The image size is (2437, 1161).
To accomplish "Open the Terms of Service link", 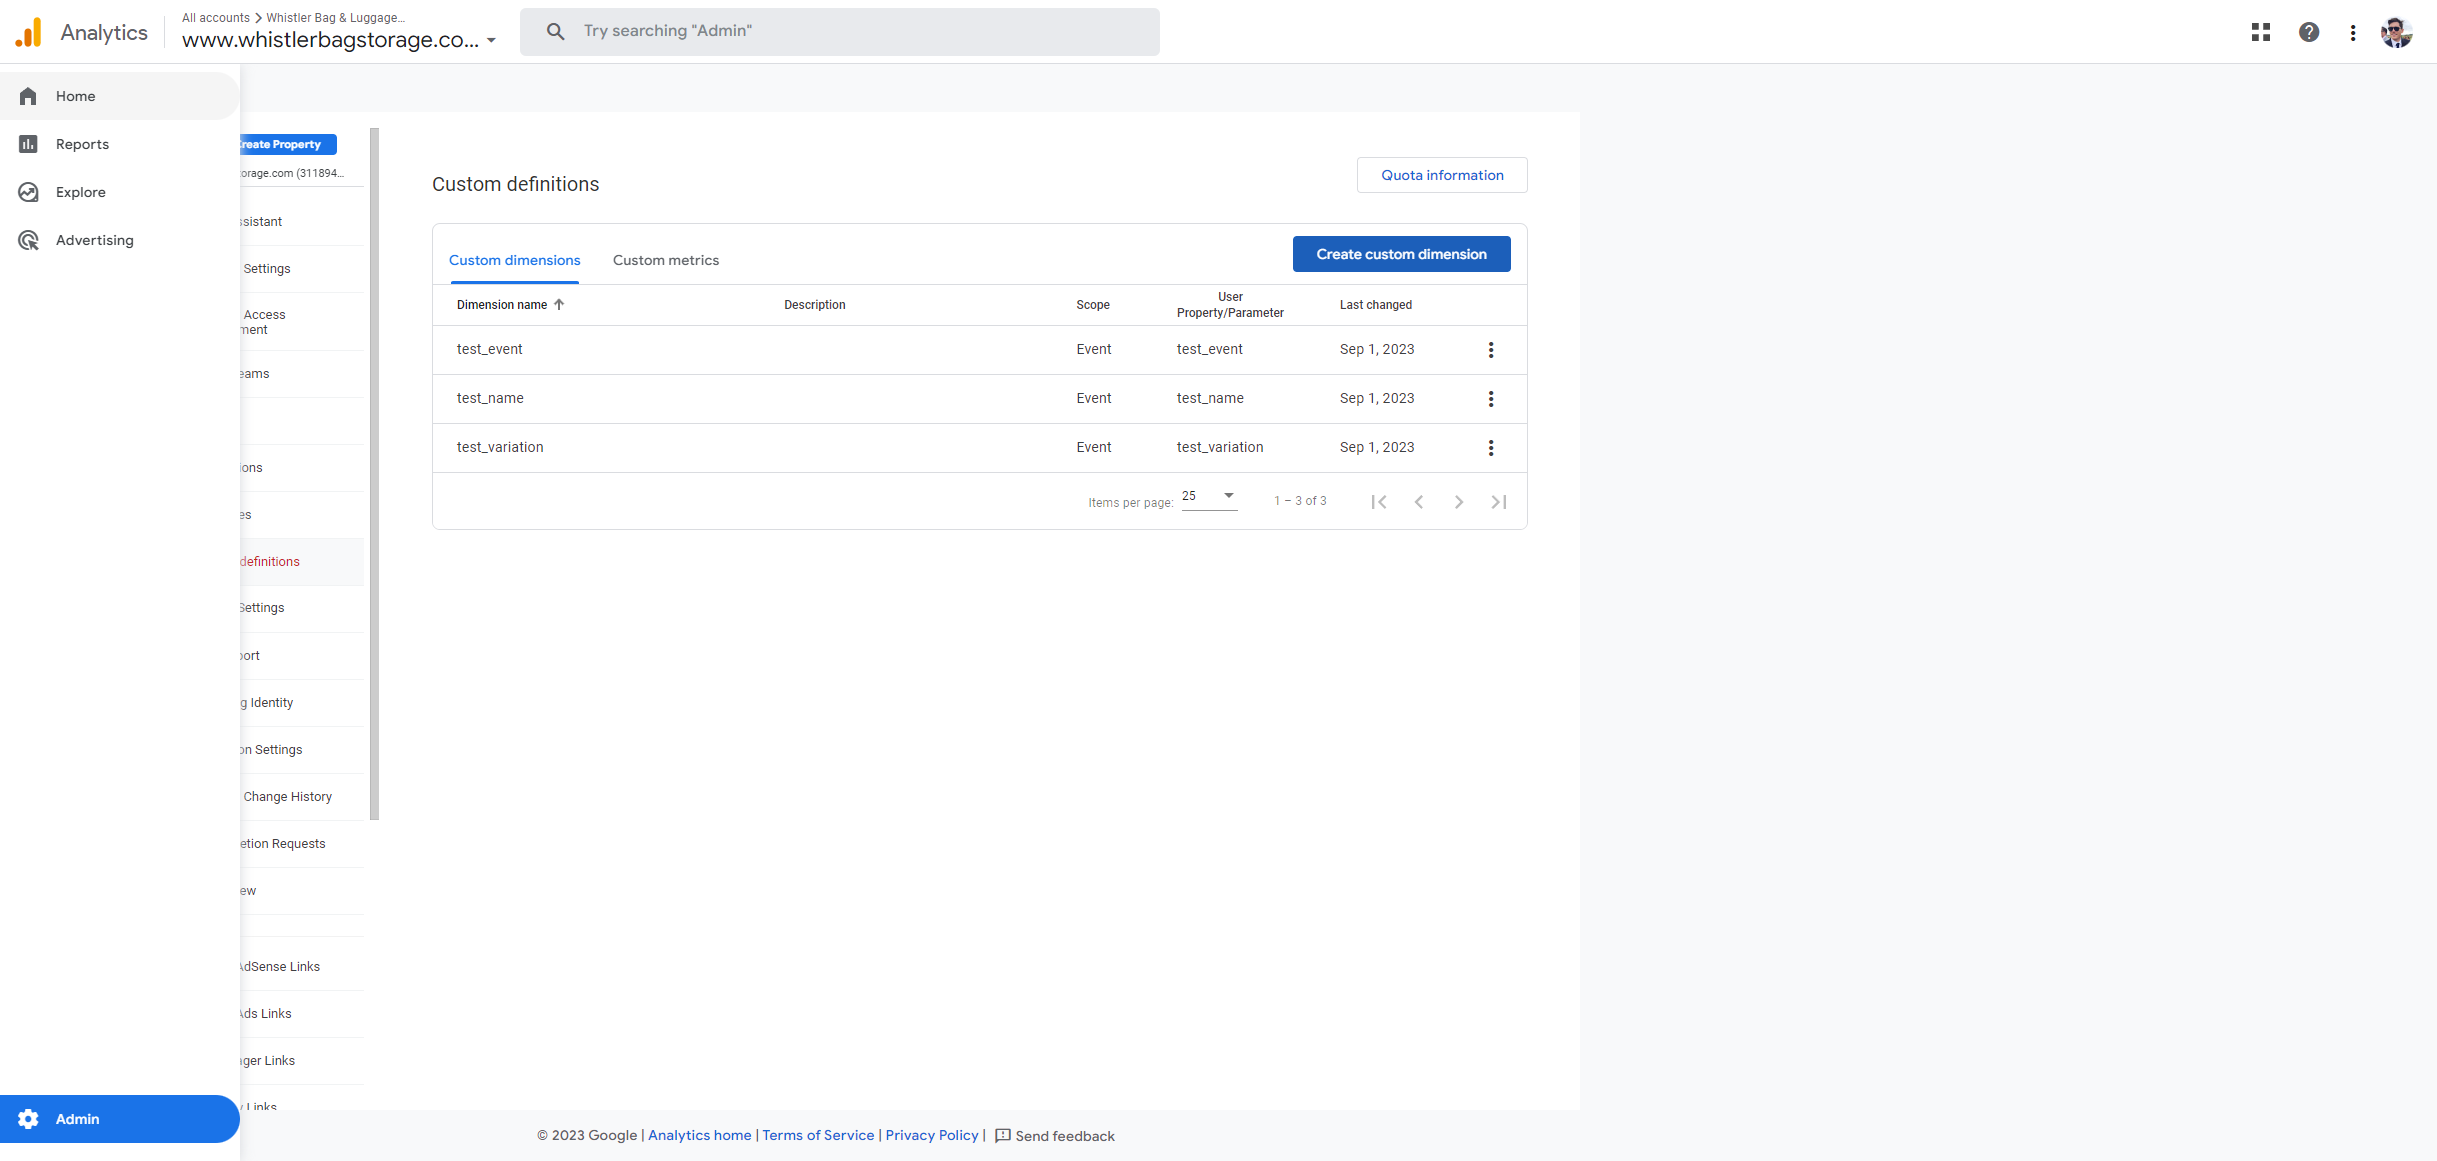I will pyautogui.click(x=818, y=1135).
